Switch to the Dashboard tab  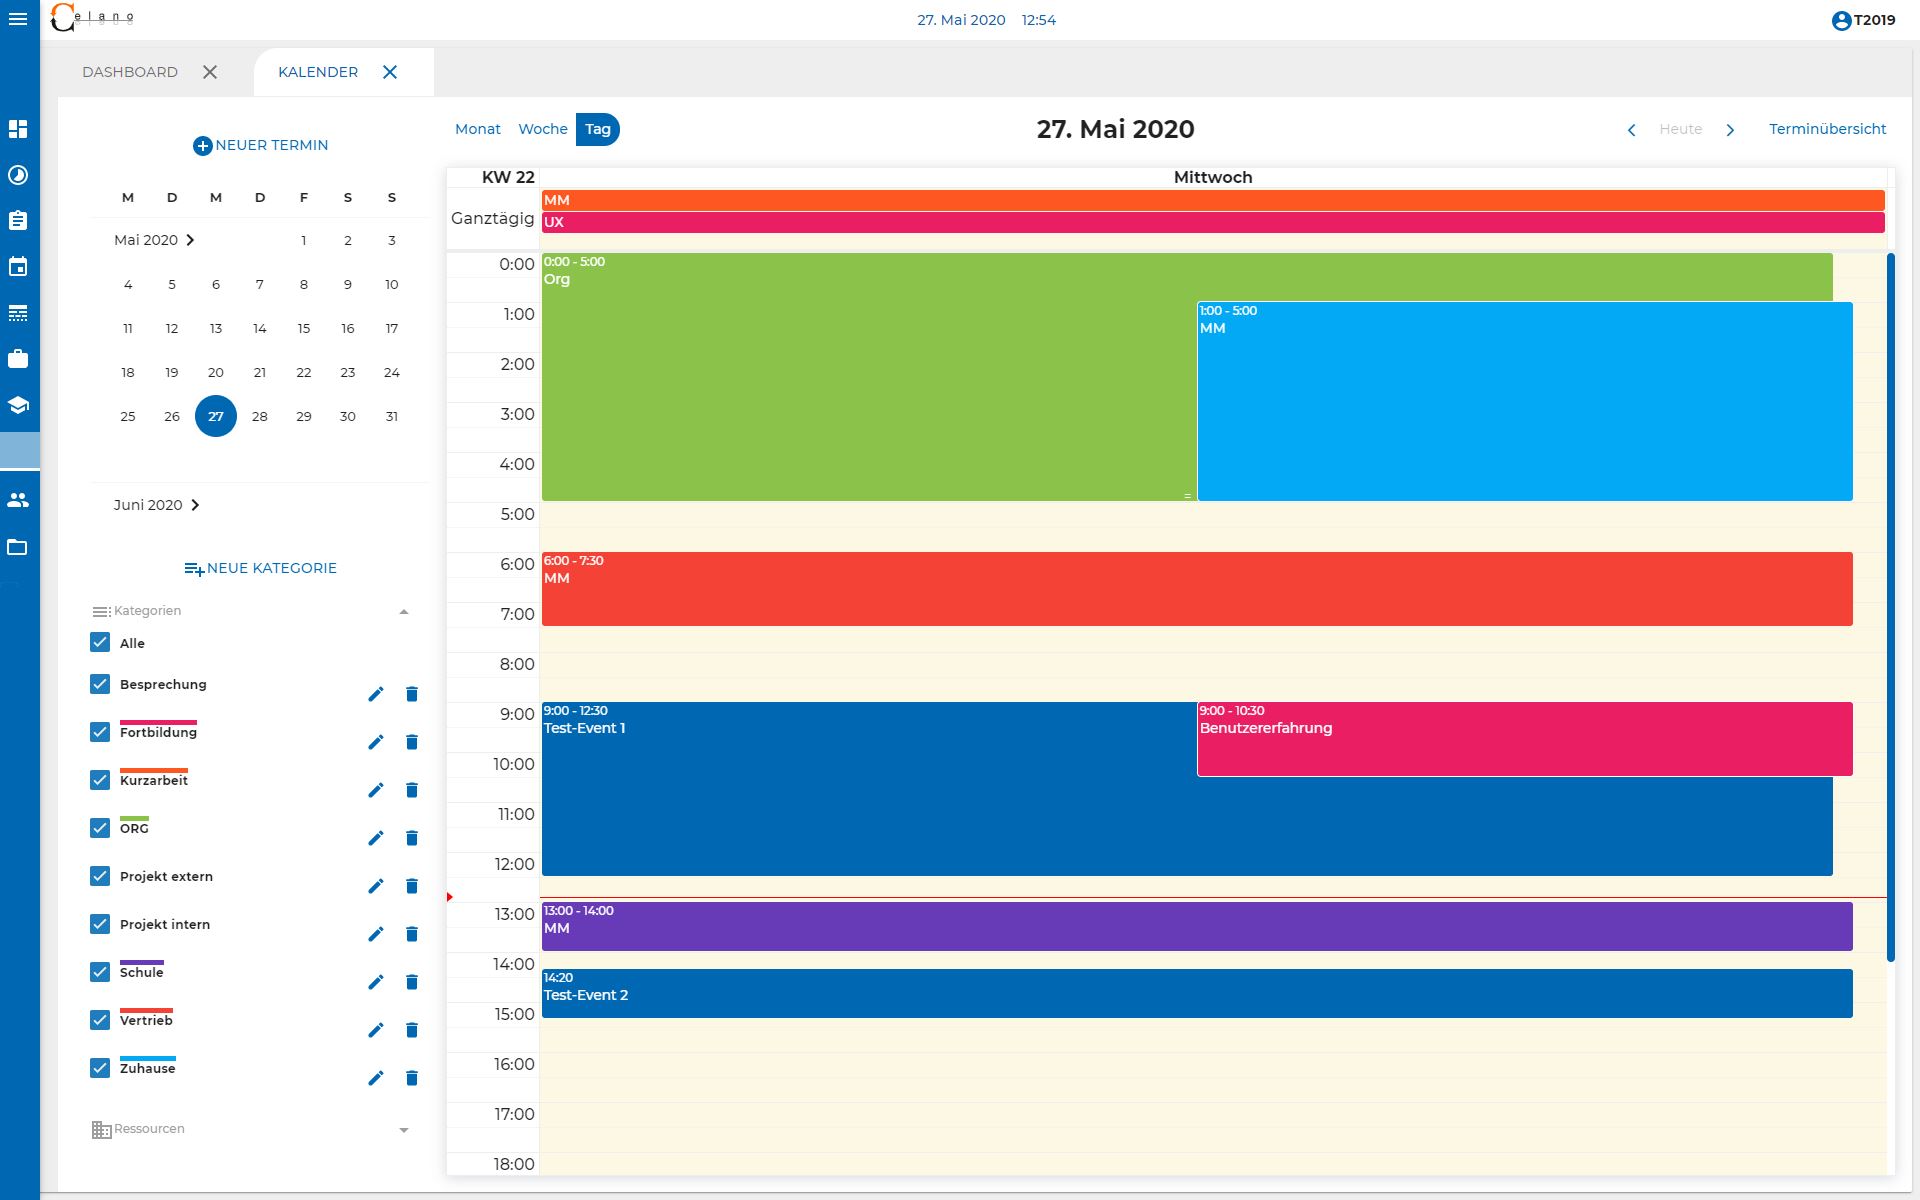tap(130, 72)
